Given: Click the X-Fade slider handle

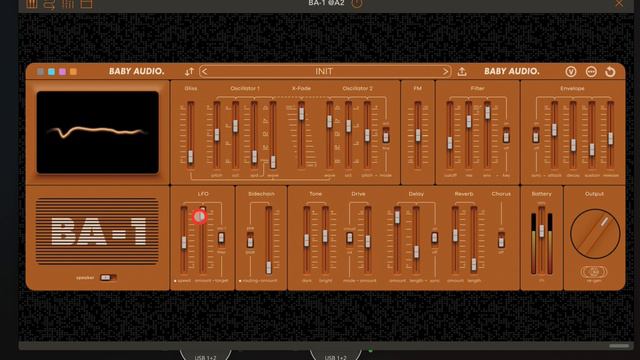Looking at the screenshot, I should pos(301,113).
